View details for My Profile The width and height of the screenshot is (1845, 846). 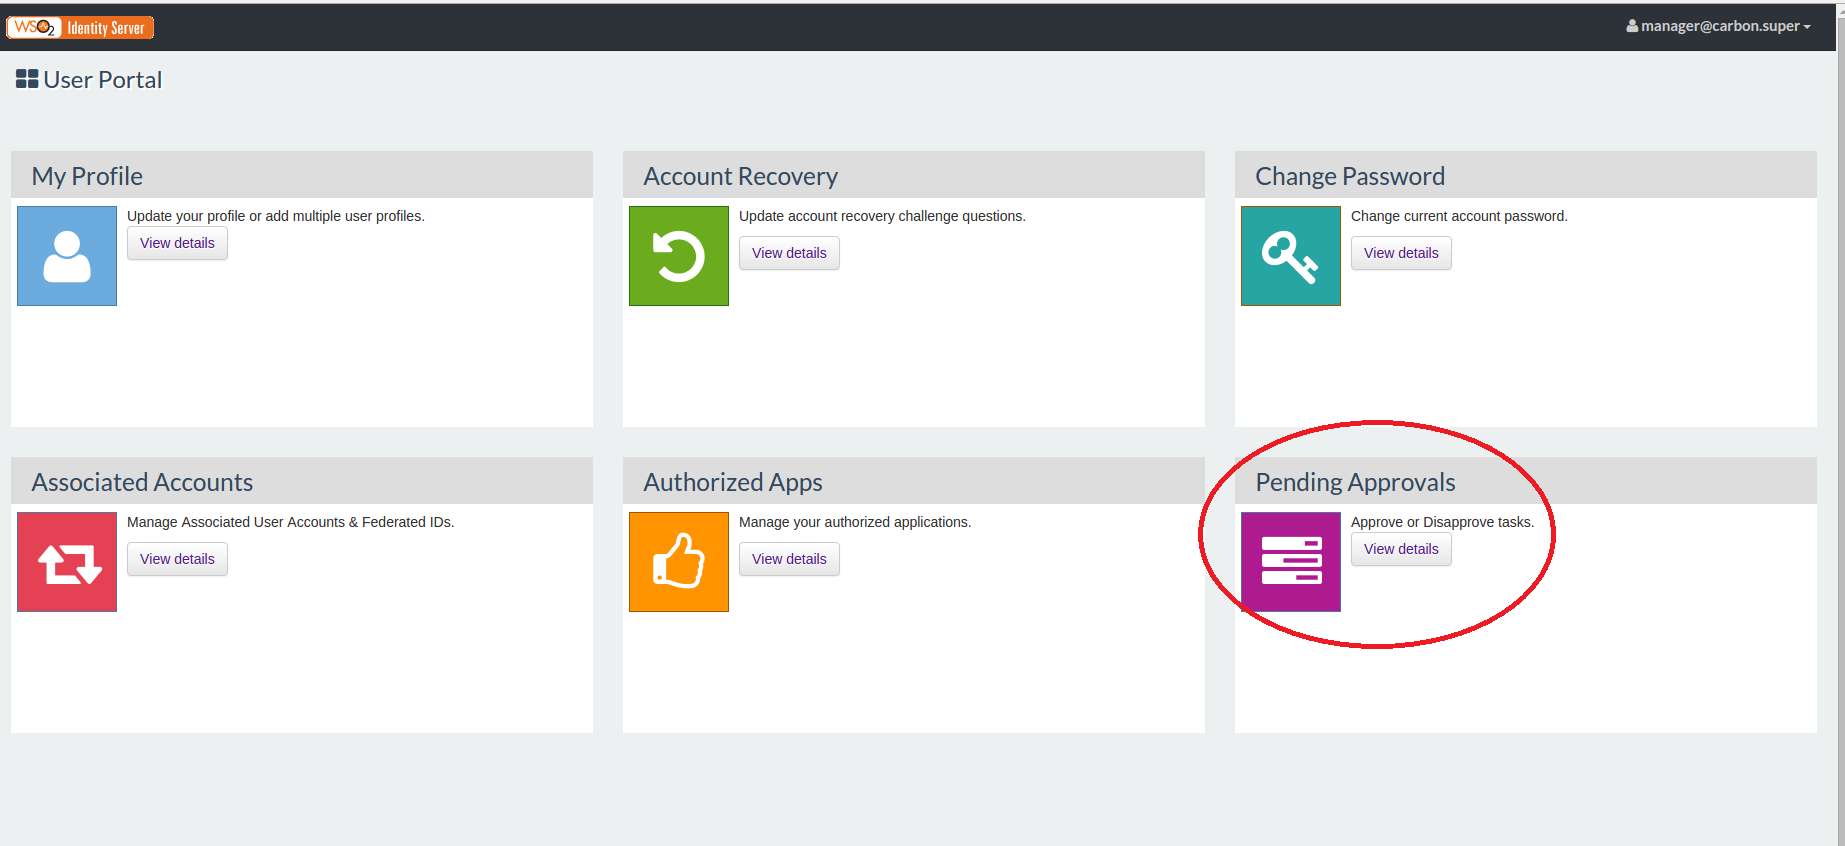(x=177, y=243)
